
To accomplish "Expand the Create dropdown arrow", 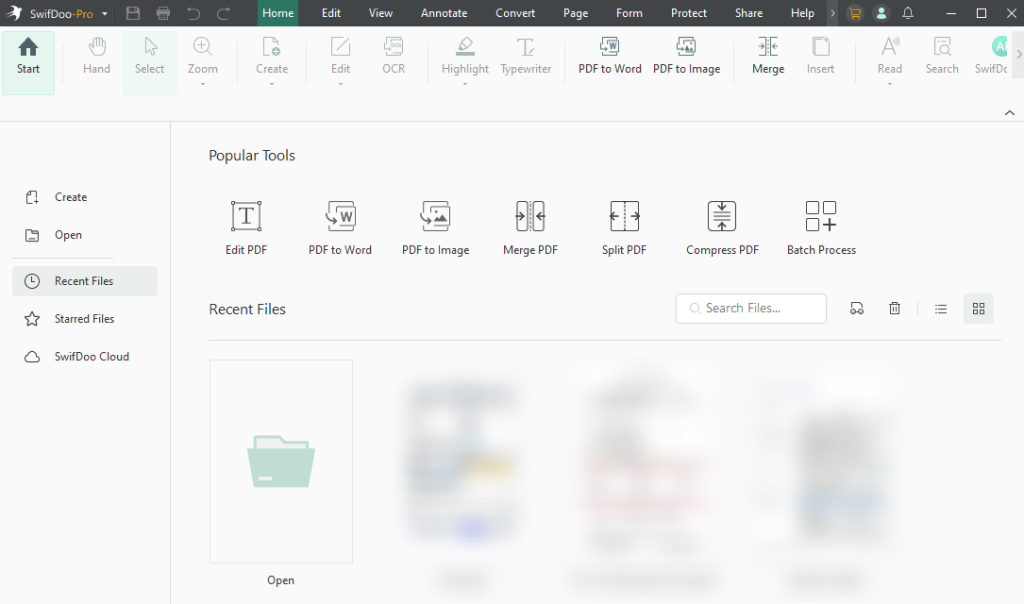I will [x=272, y=84].
